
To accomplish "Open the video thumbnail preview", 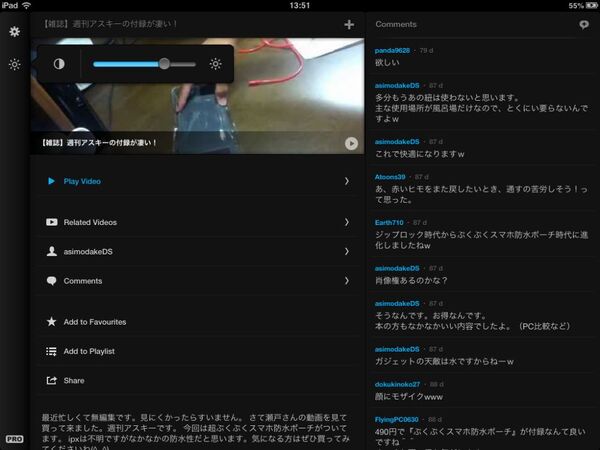I will (x=197, y=96).
